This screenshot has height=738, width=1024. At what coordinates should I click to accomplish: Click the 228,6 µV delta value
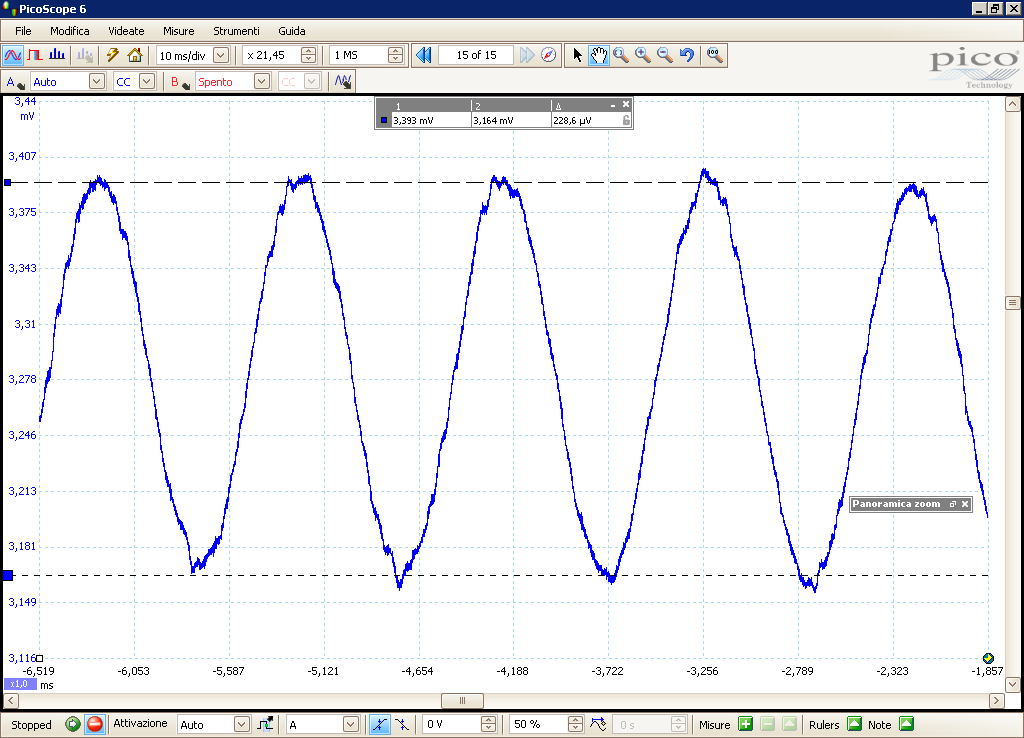coord(572,121)
